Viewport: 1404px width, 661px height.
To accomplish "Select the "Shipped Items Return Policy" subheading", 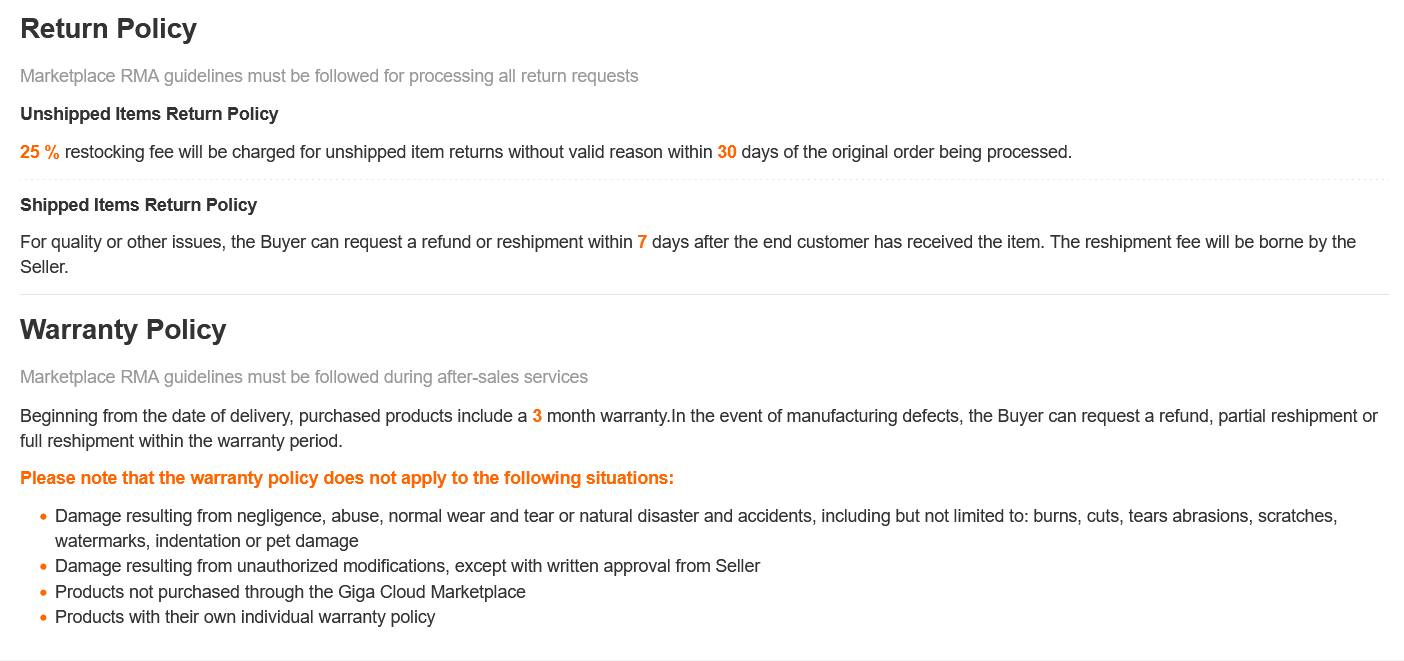I will 138,205.
